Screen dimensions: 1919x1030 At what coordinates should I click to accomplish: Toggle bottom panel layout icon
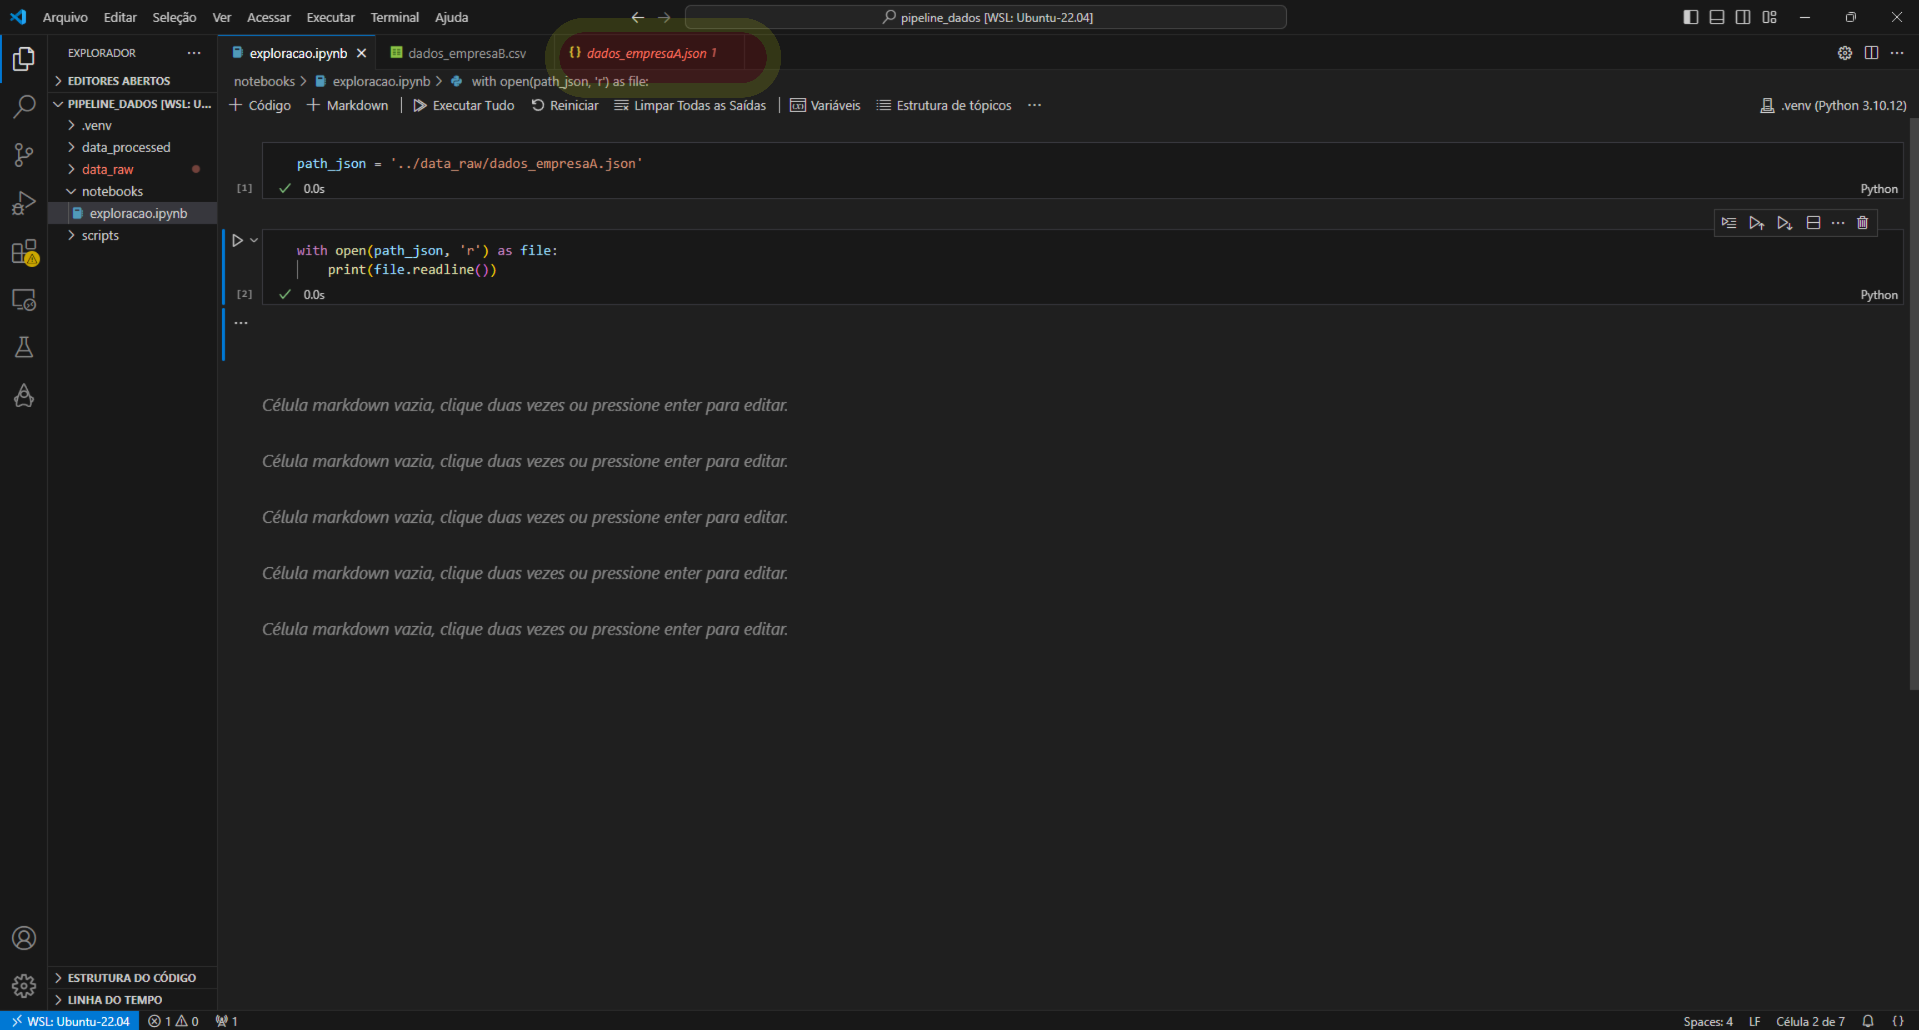click(1717, 17)
